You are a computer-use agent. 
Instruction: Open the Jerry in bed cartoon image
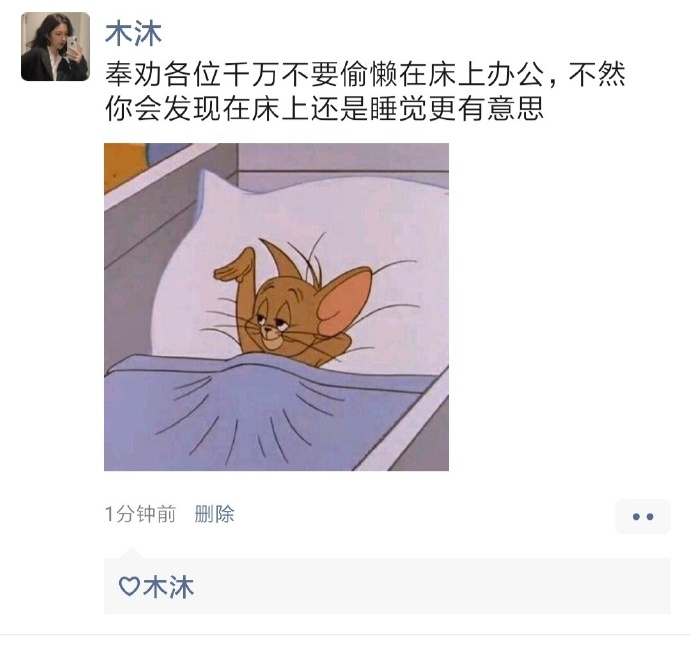(x=276, y=307)
